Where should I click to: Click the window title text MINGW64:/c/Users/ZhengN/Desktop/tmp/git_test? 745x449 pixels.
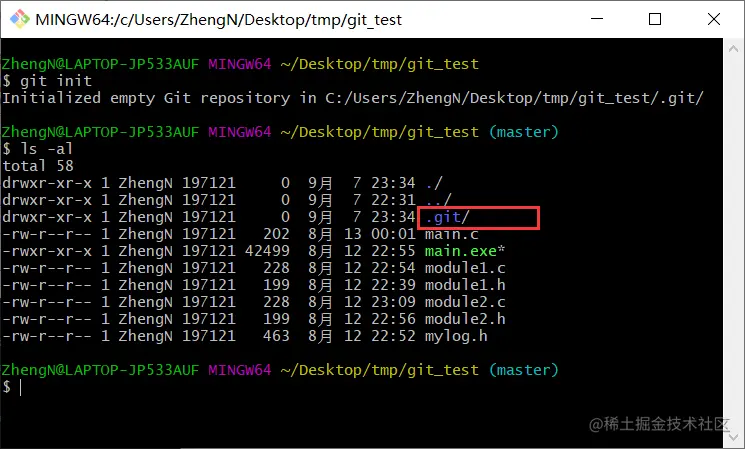click(x=219, y=20)
